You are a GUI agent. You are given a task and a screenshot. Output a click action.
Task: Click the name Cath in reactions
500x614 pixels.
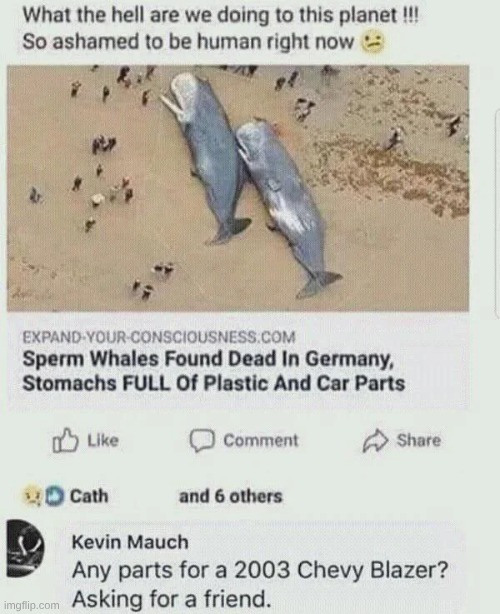89,496
